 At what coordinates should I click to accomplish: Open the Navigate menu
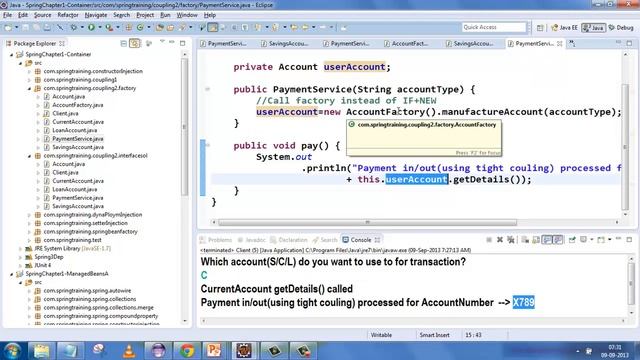[96, 15]
